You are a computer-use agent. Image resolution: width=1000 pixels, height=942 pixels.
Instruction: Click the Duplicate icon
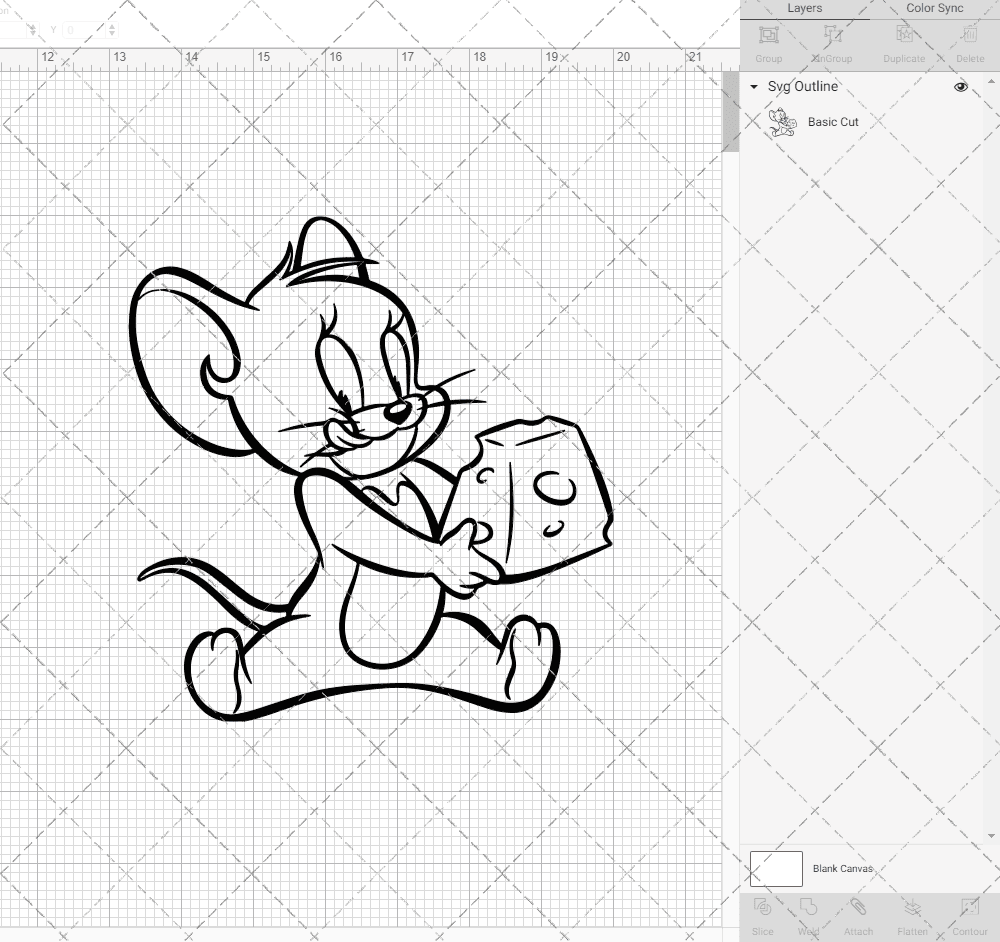pos(904,40)
